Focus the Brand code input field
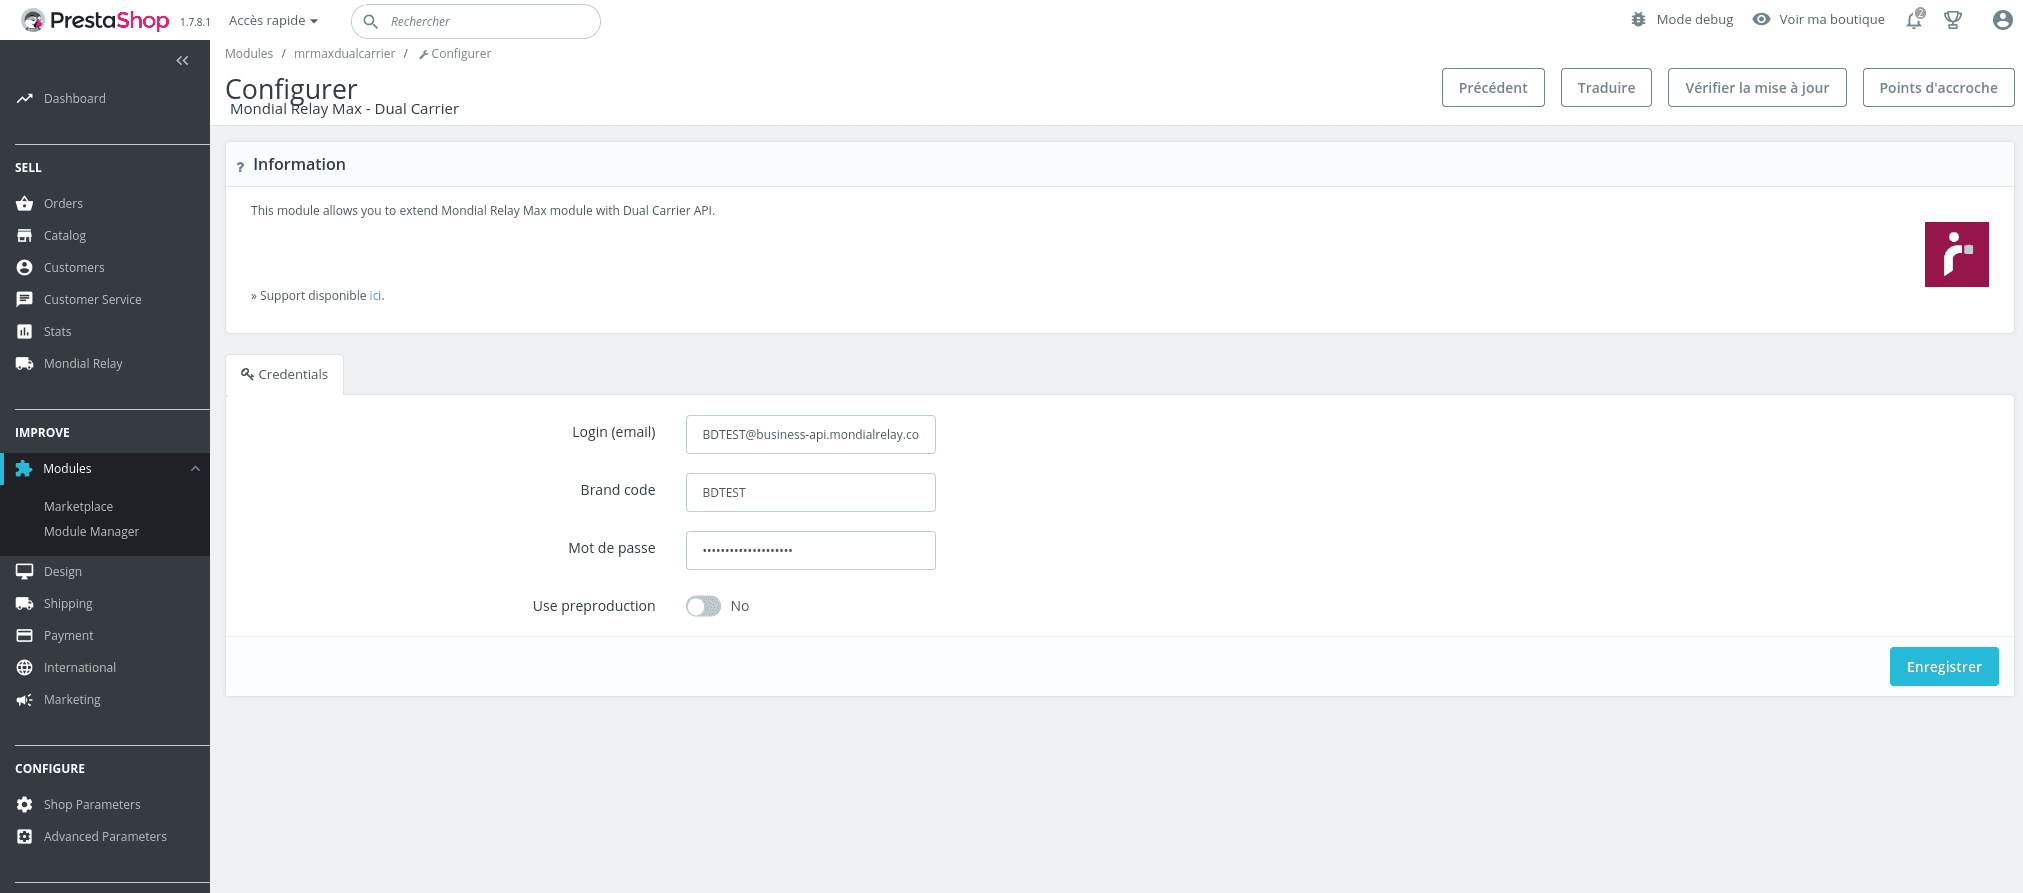Viewport: 2023px width, 893px height. (810, 493)
